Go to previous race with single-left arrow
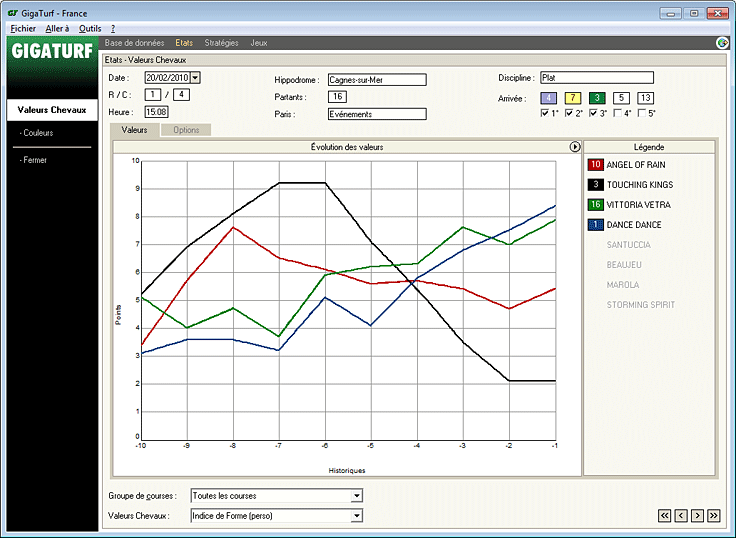736x538 pixels. (681, 515)
